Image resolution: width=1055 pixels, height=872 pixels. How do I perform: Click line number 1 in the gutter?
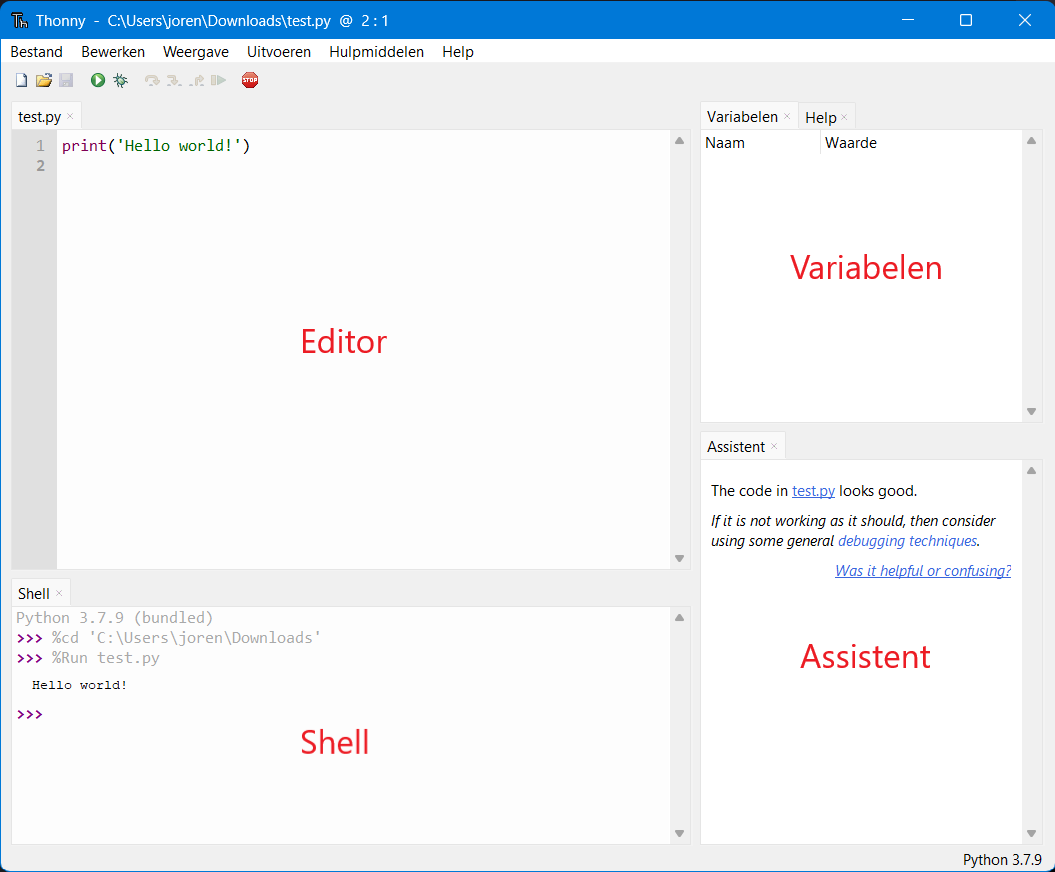click(x=40, y=146)
